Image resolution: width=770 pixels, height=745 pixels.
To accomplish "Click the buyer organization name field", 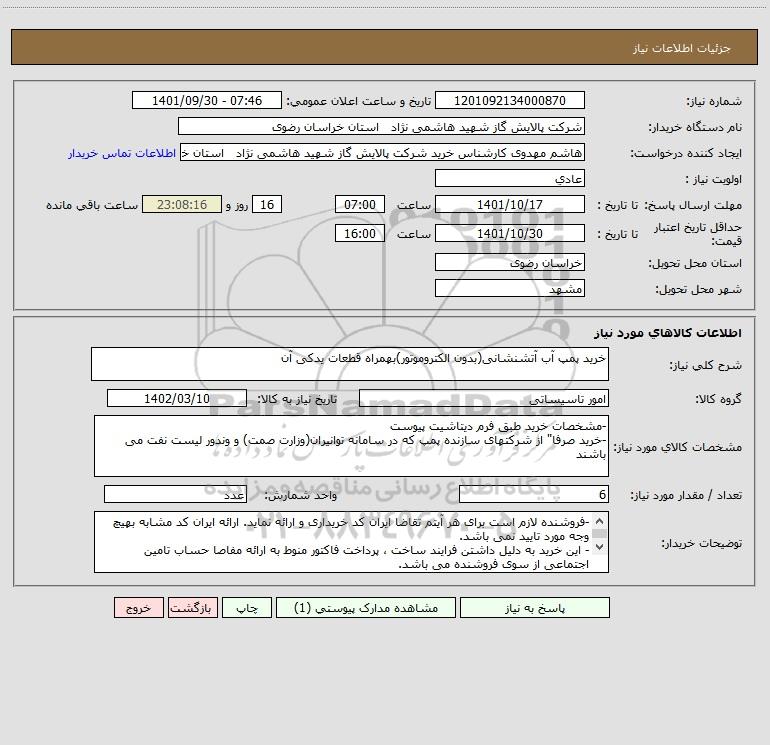I will point(381,126).
